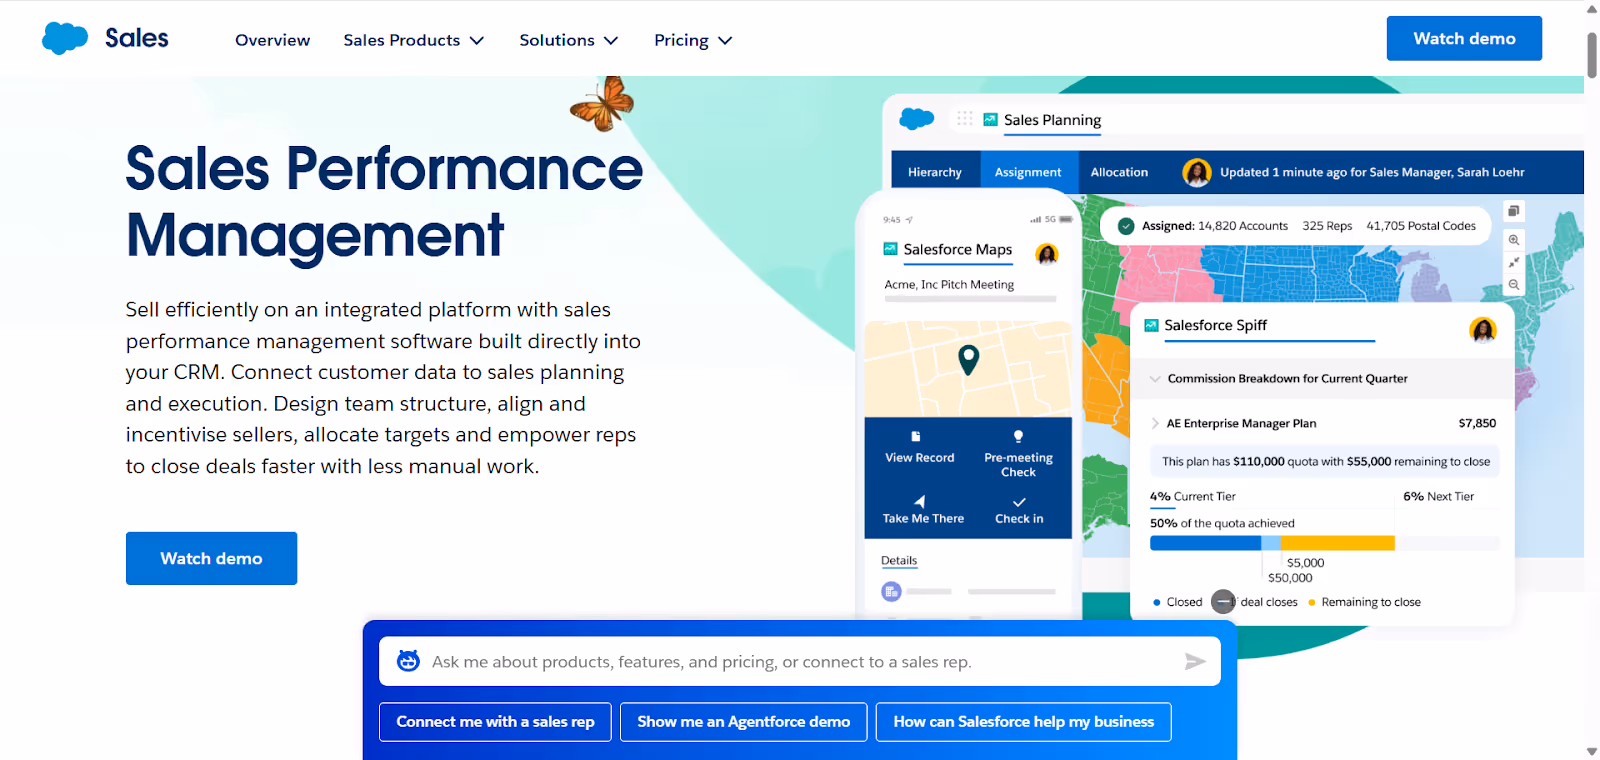The width and height of the screenshot is (1600, 760).
Task: Click the Salesforce Maps title text
Action: [x=957, y=249]
